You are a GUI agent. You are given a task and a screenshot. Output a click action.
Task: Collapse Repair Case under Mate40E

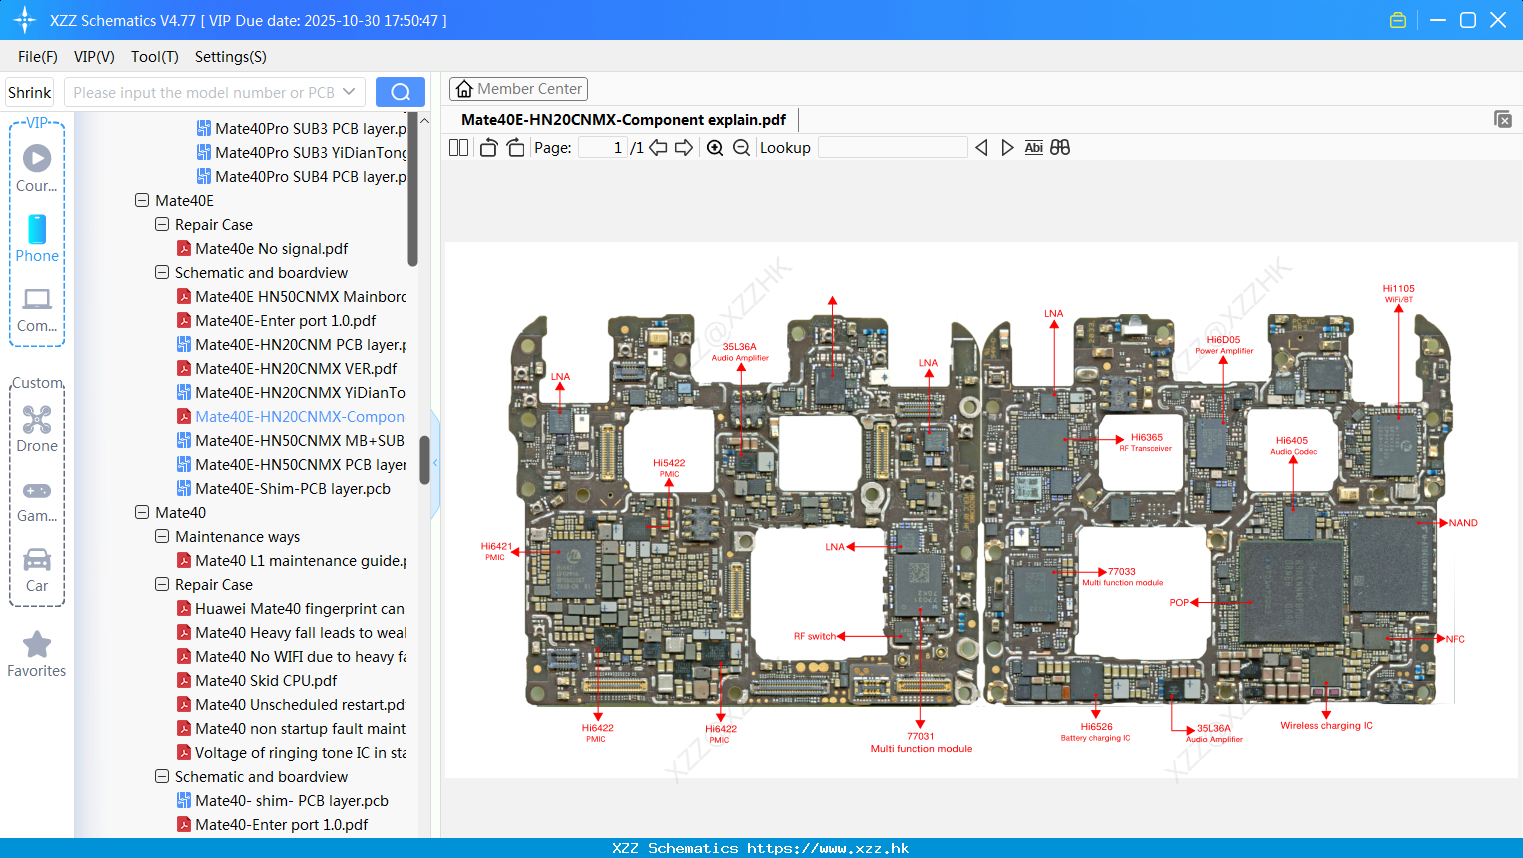click(x=162, y=224)
